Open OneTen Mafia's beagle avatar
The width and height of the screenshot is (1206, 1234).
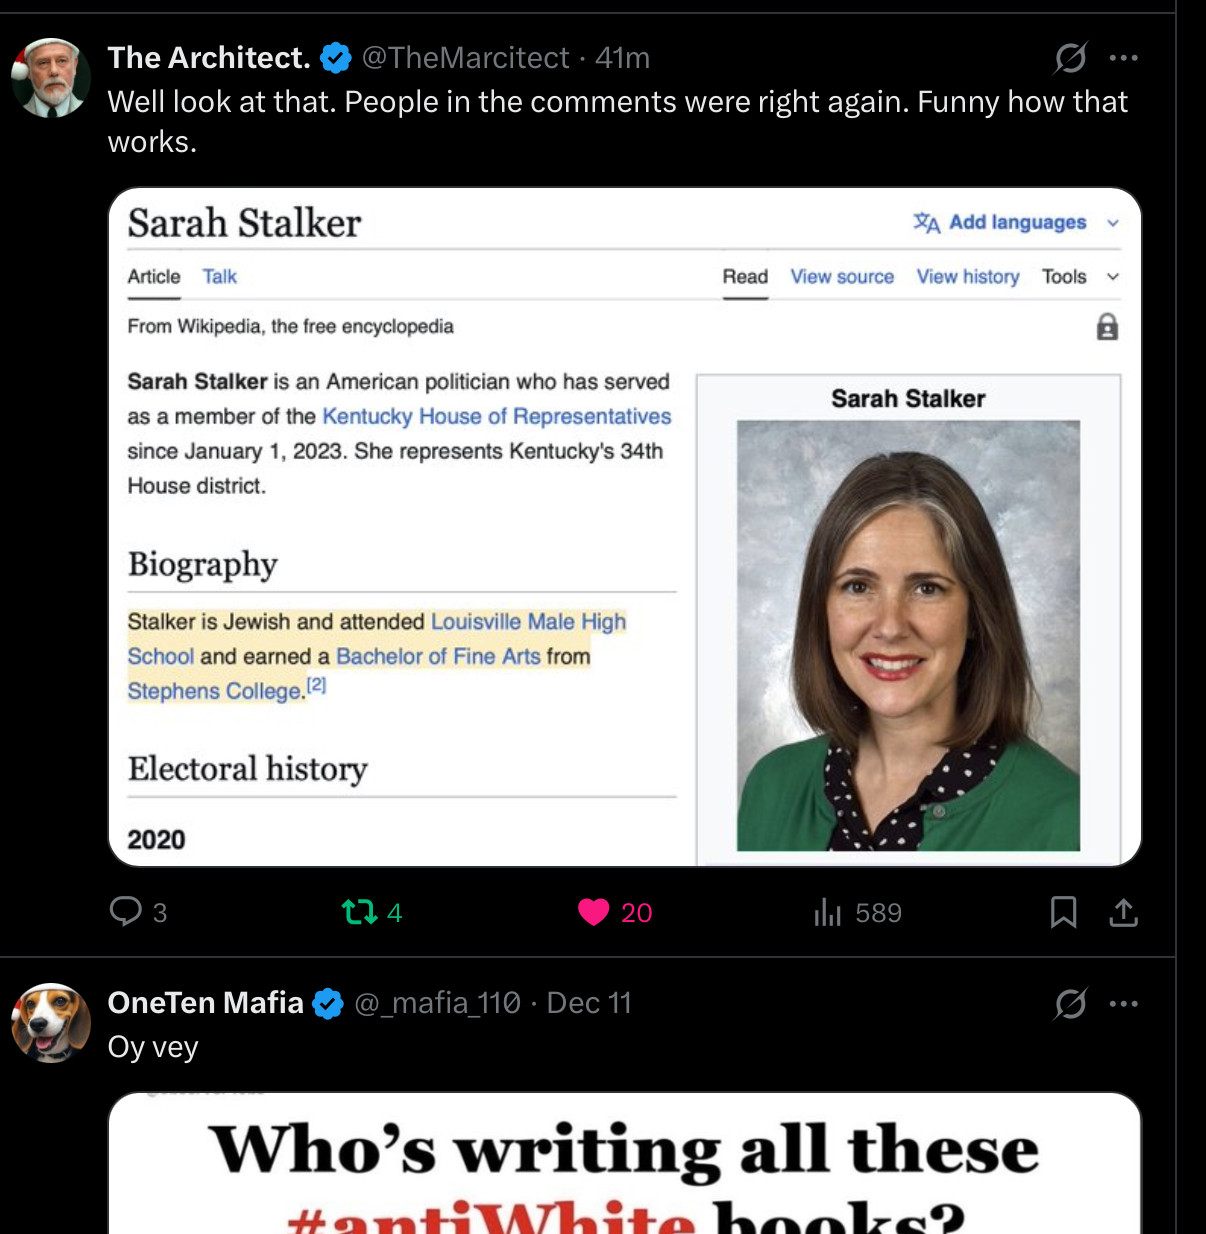tap(51, 1023)
